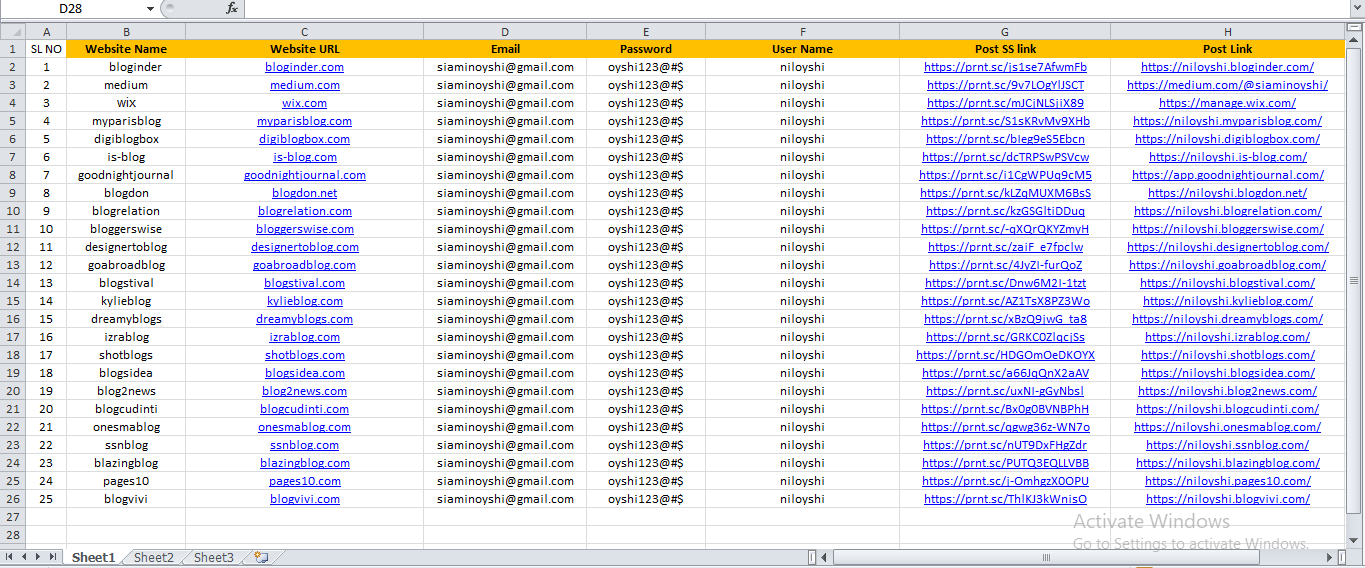Screen dimensions: 1365x568
Task: Select the Sheet1 tab
Action: pyautogui.click(x=93, y=557)
